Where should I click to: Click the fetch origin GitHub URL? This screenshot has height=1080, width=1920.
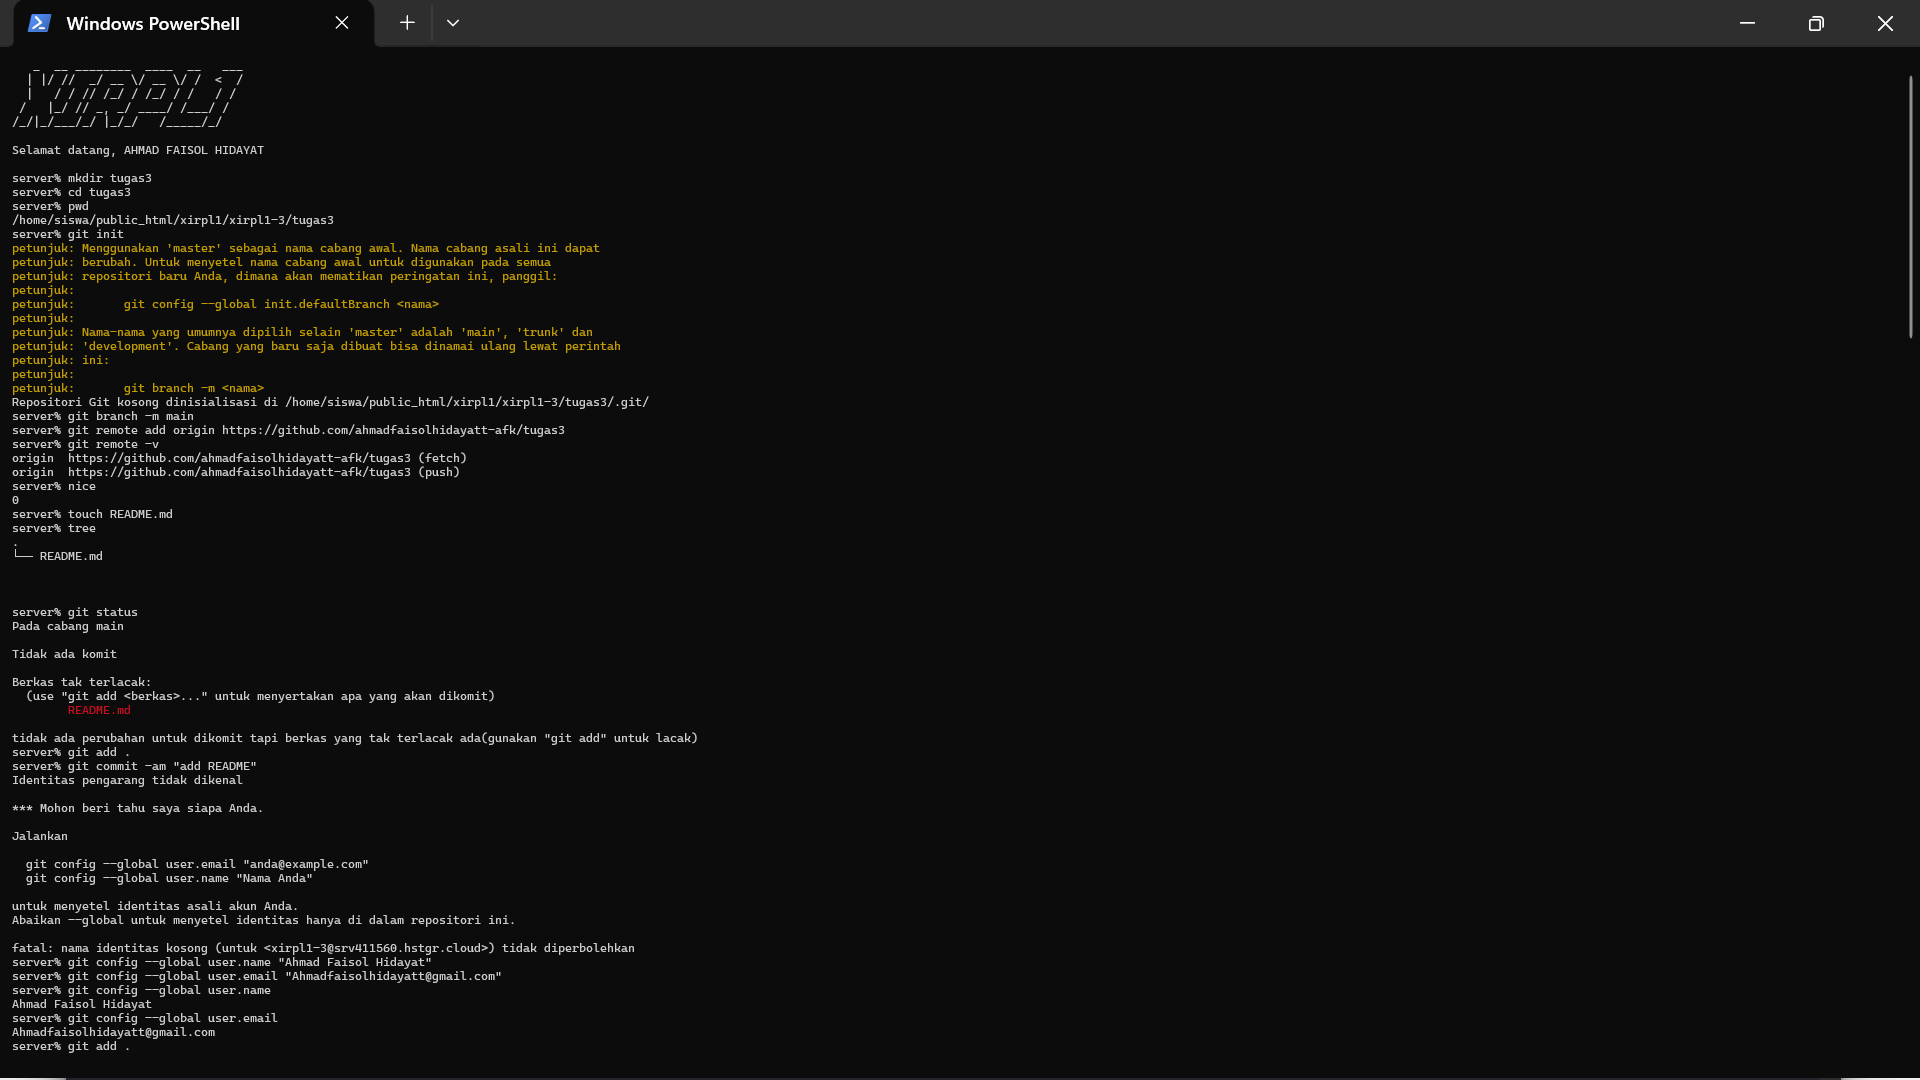pyautogui.click(x=239, y=458)
